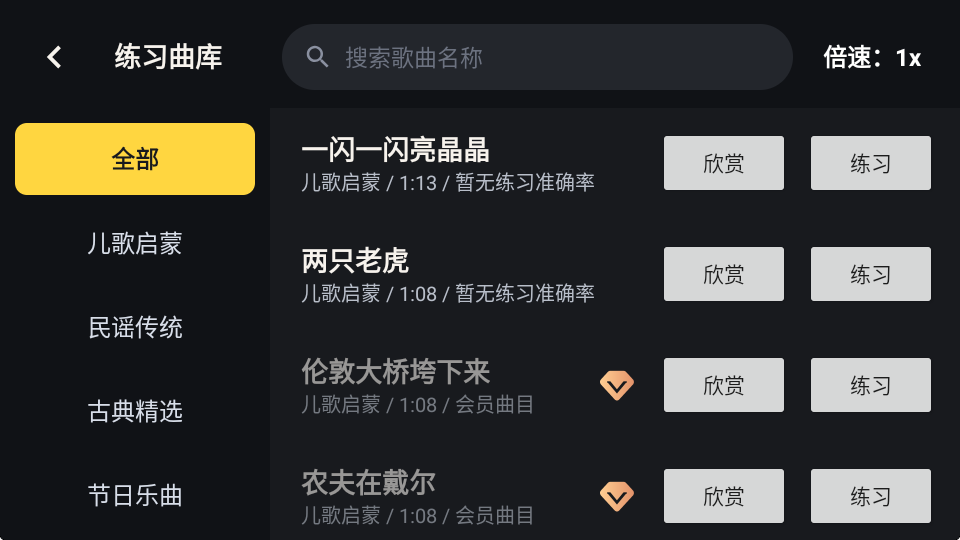This screenshot has height=540, width=960.
Task: Listen to 两只老虎 with 欣赏 button
Action: click(724, 274)
